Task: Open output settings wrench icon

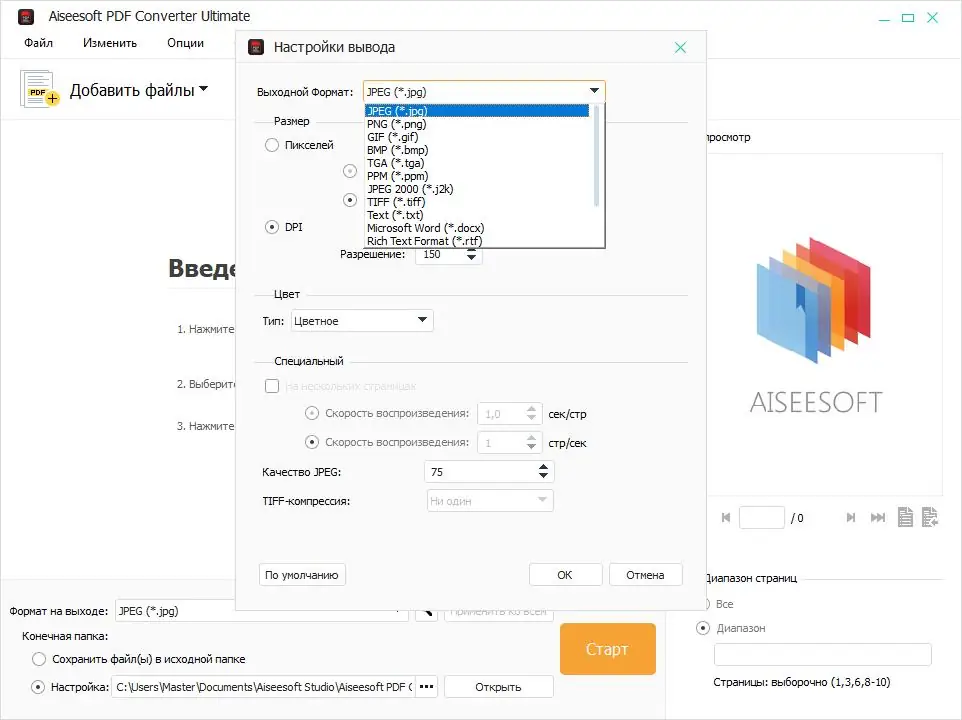Action: pos(426,612)
